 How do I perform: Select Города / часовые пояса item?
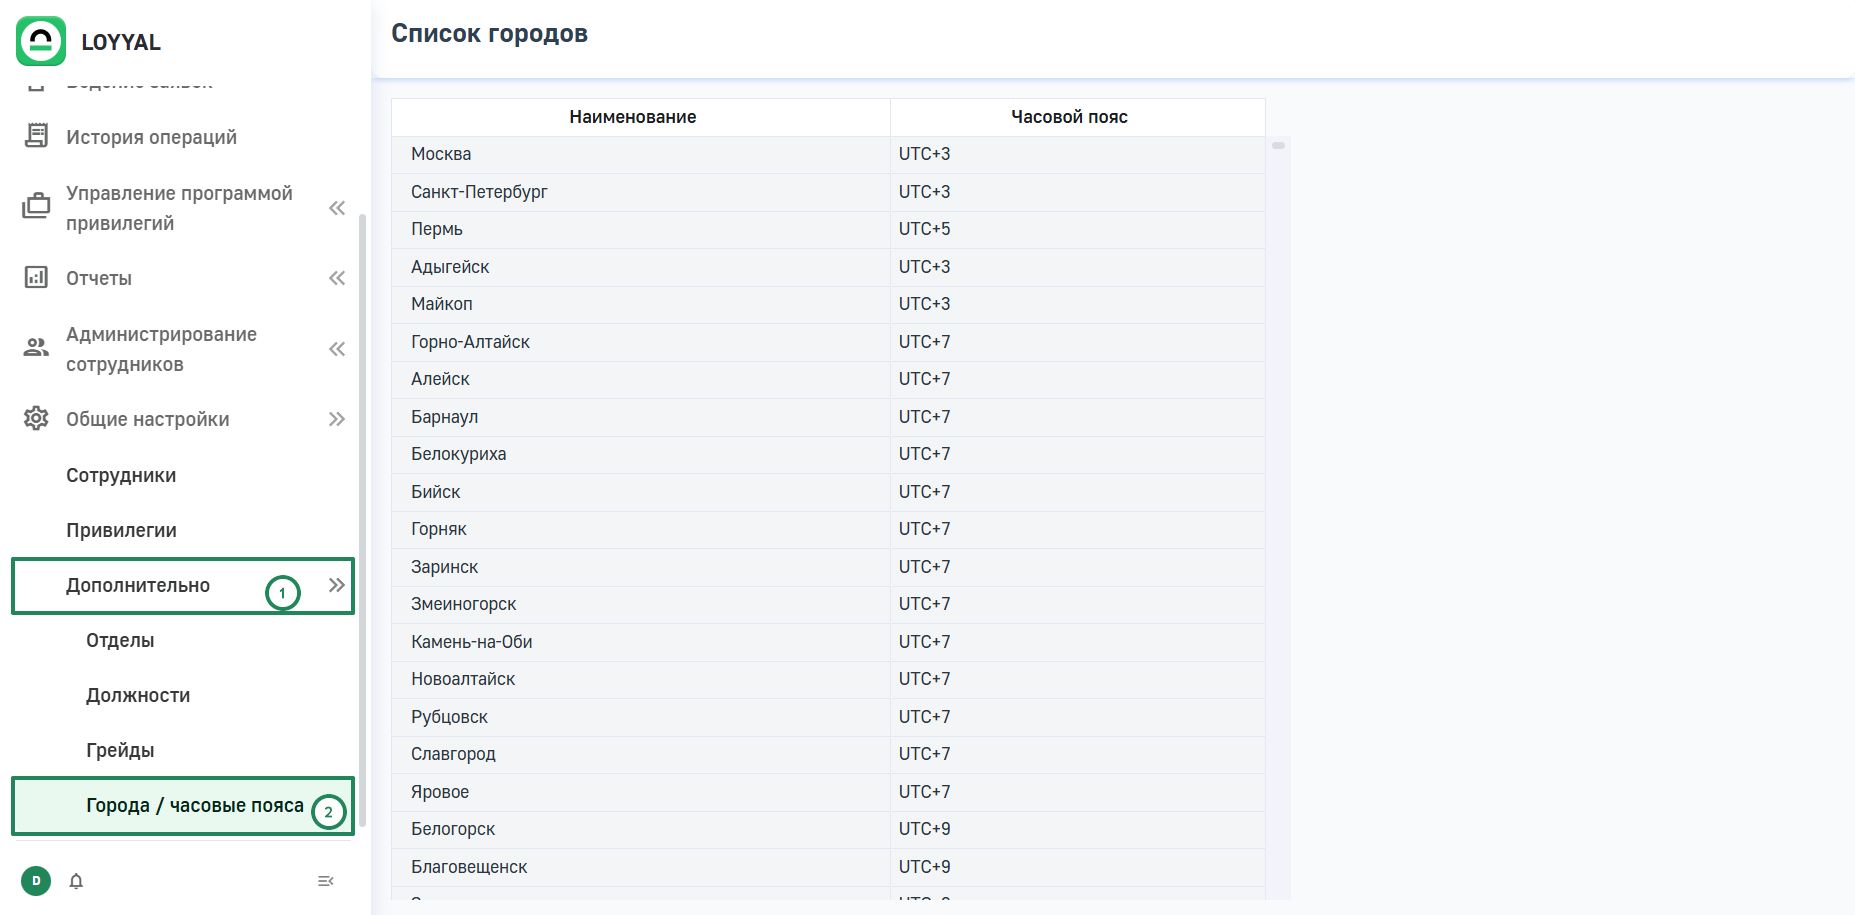pyautogui.click(x=194, y=805)
